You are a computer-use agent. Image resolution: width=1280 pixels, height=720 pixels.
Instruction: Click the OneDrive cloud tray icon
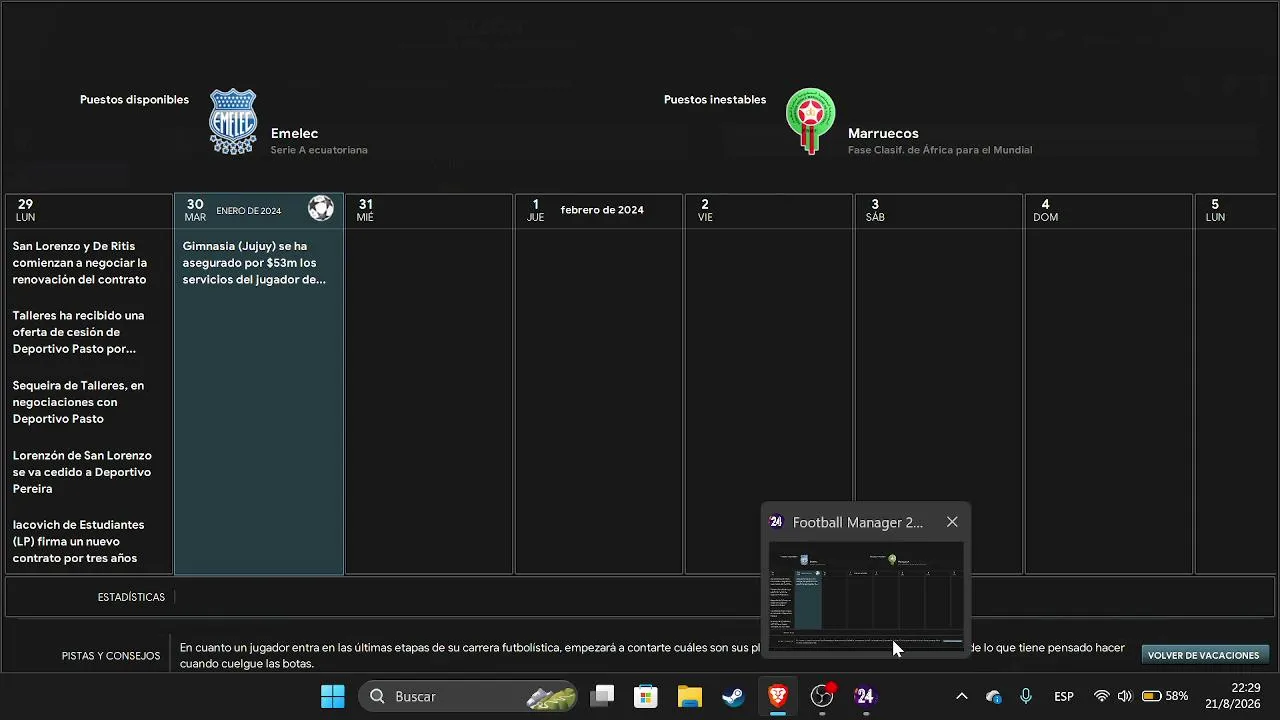994,696
